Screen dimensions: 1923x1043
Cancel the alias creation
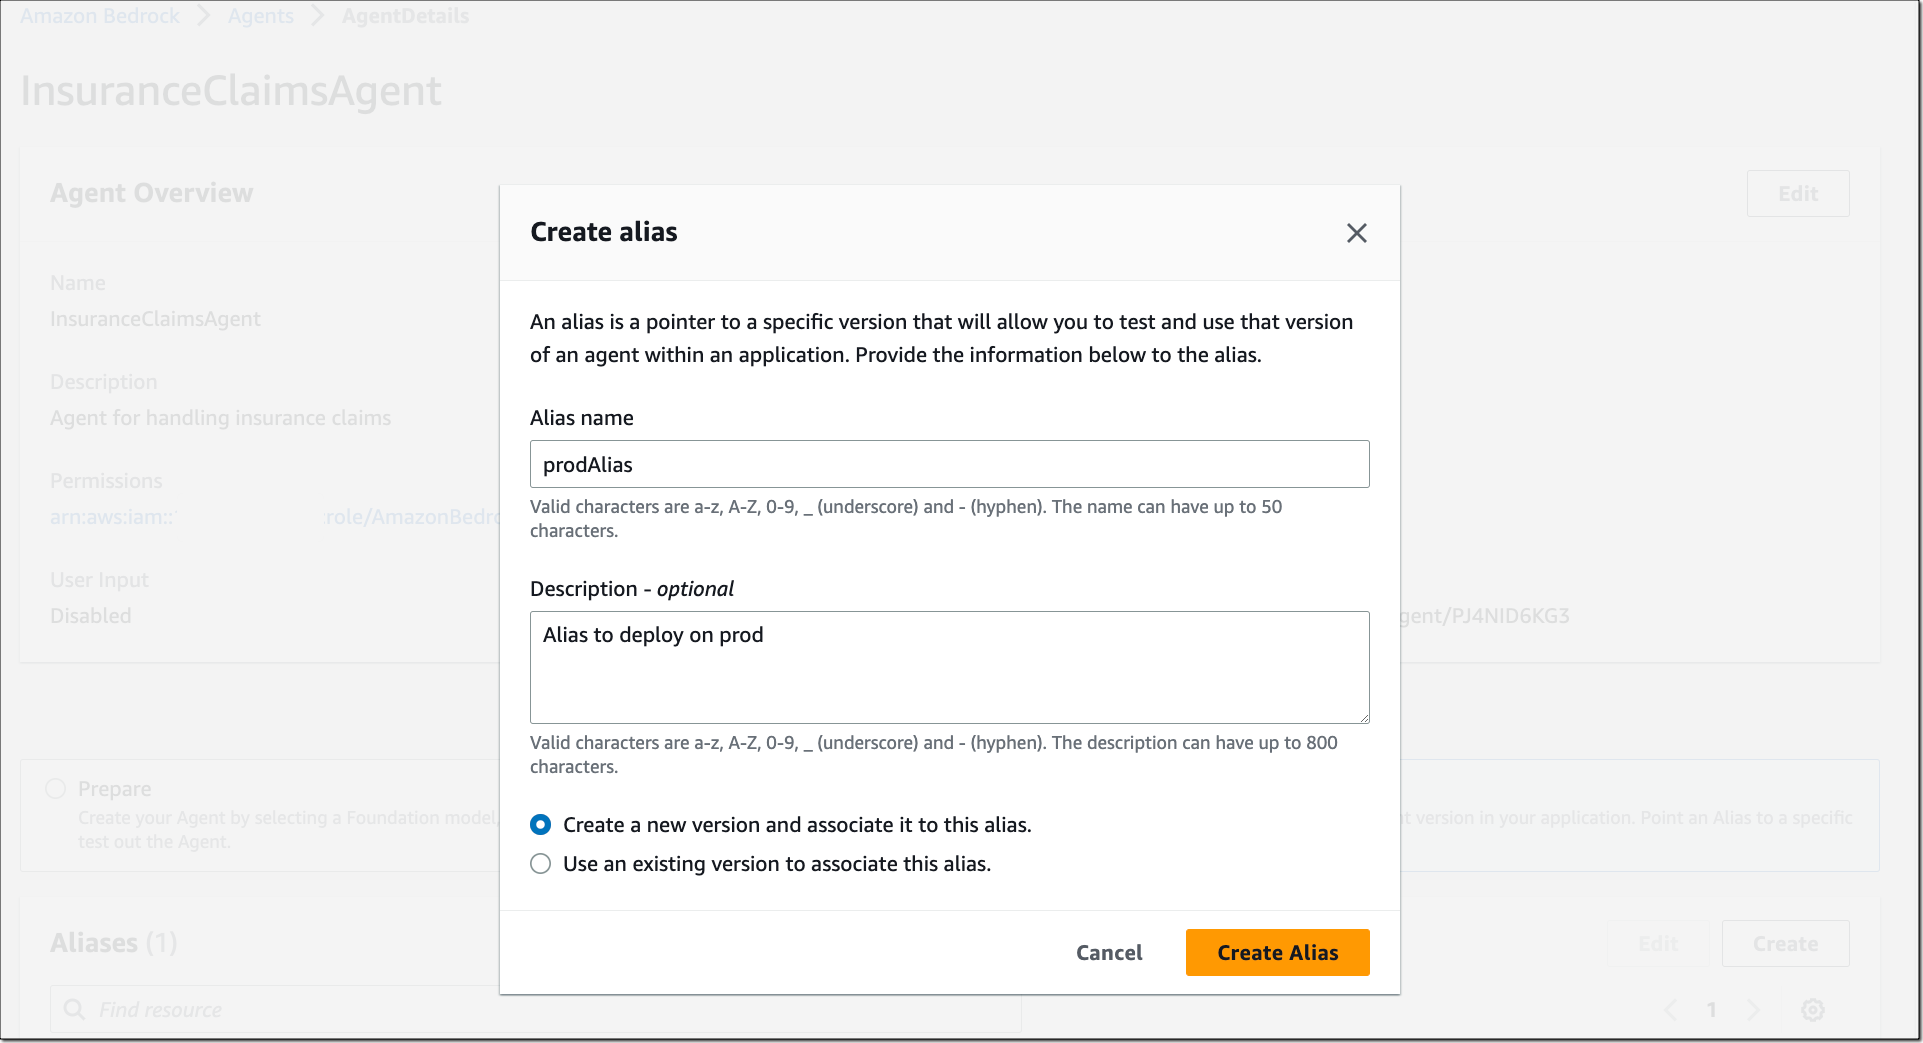(1108, 952)
